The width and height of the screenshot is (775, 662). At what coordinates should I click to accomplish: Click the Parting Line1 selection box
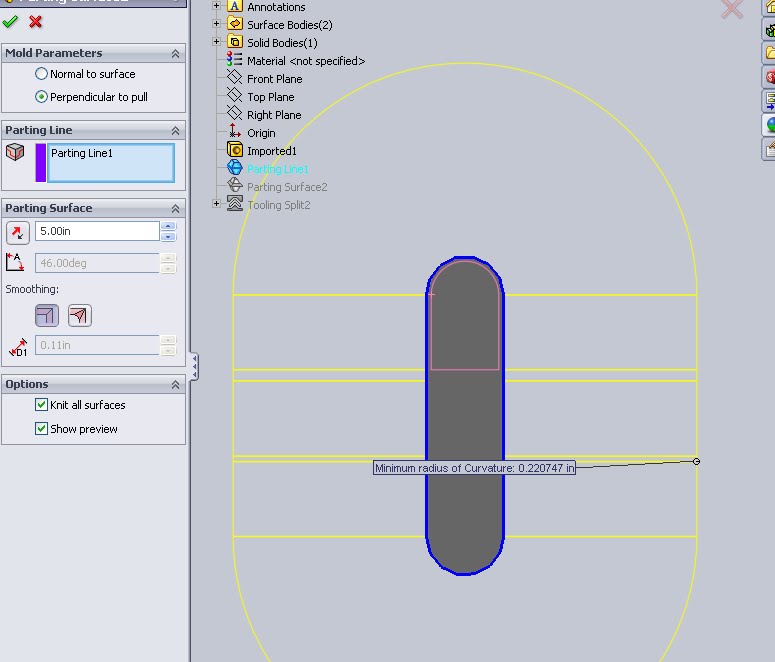(111, 163)
